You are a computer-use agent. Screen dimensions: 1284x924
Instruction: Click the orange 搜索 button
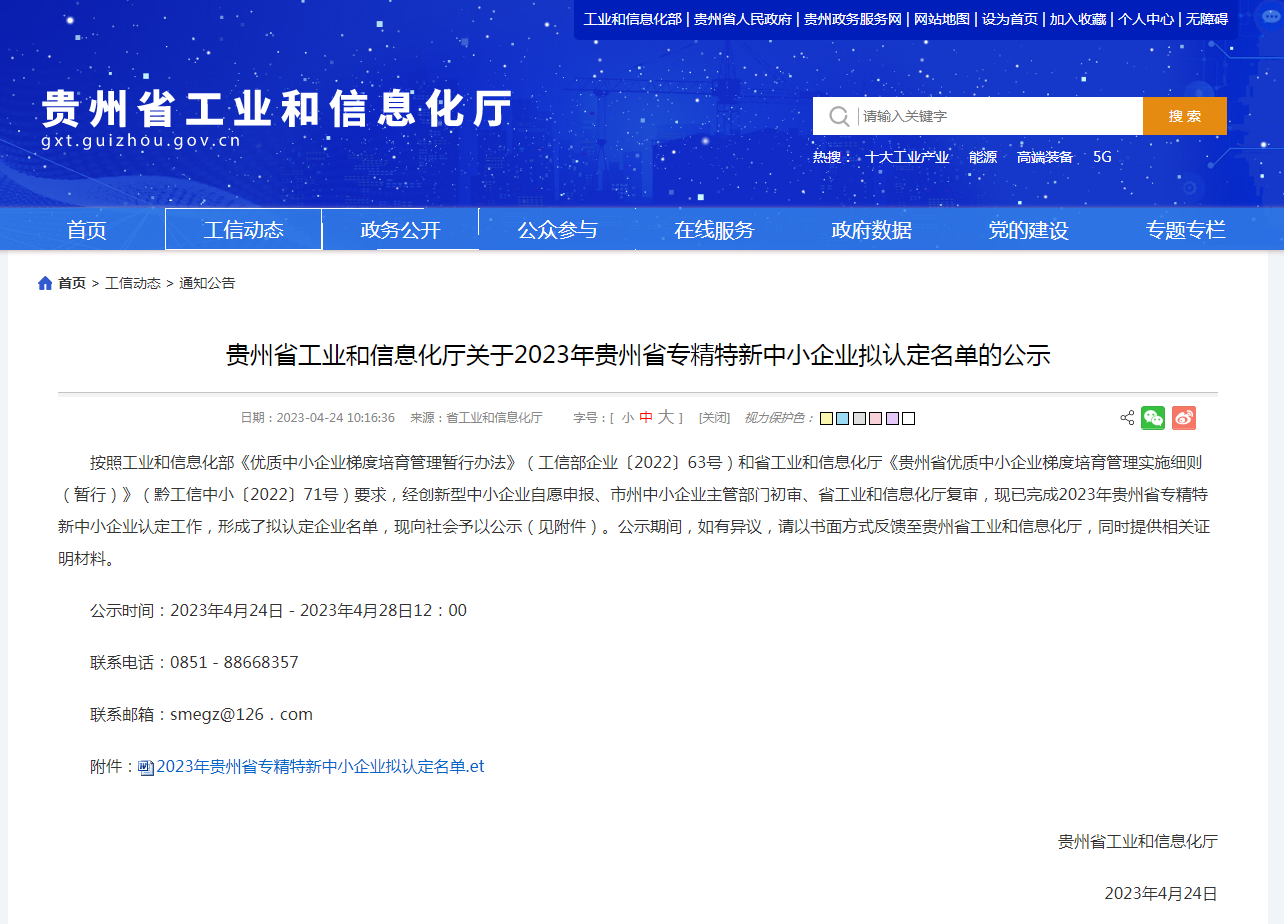[1185, 116]
